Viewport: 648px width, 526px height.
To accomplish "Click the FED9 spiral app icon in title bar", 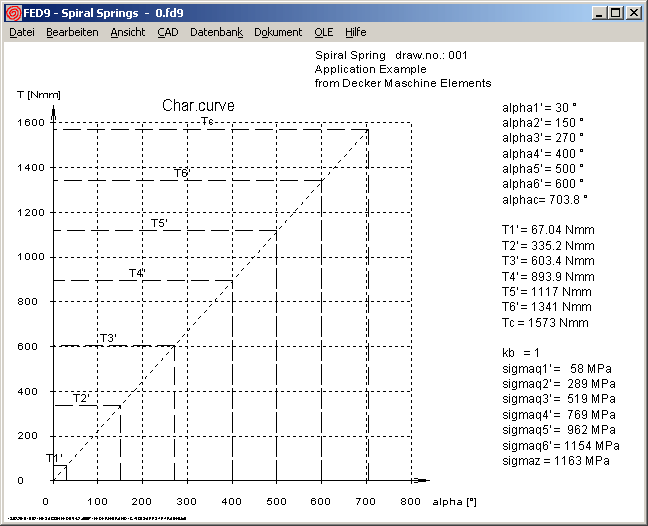I will 13,13.
